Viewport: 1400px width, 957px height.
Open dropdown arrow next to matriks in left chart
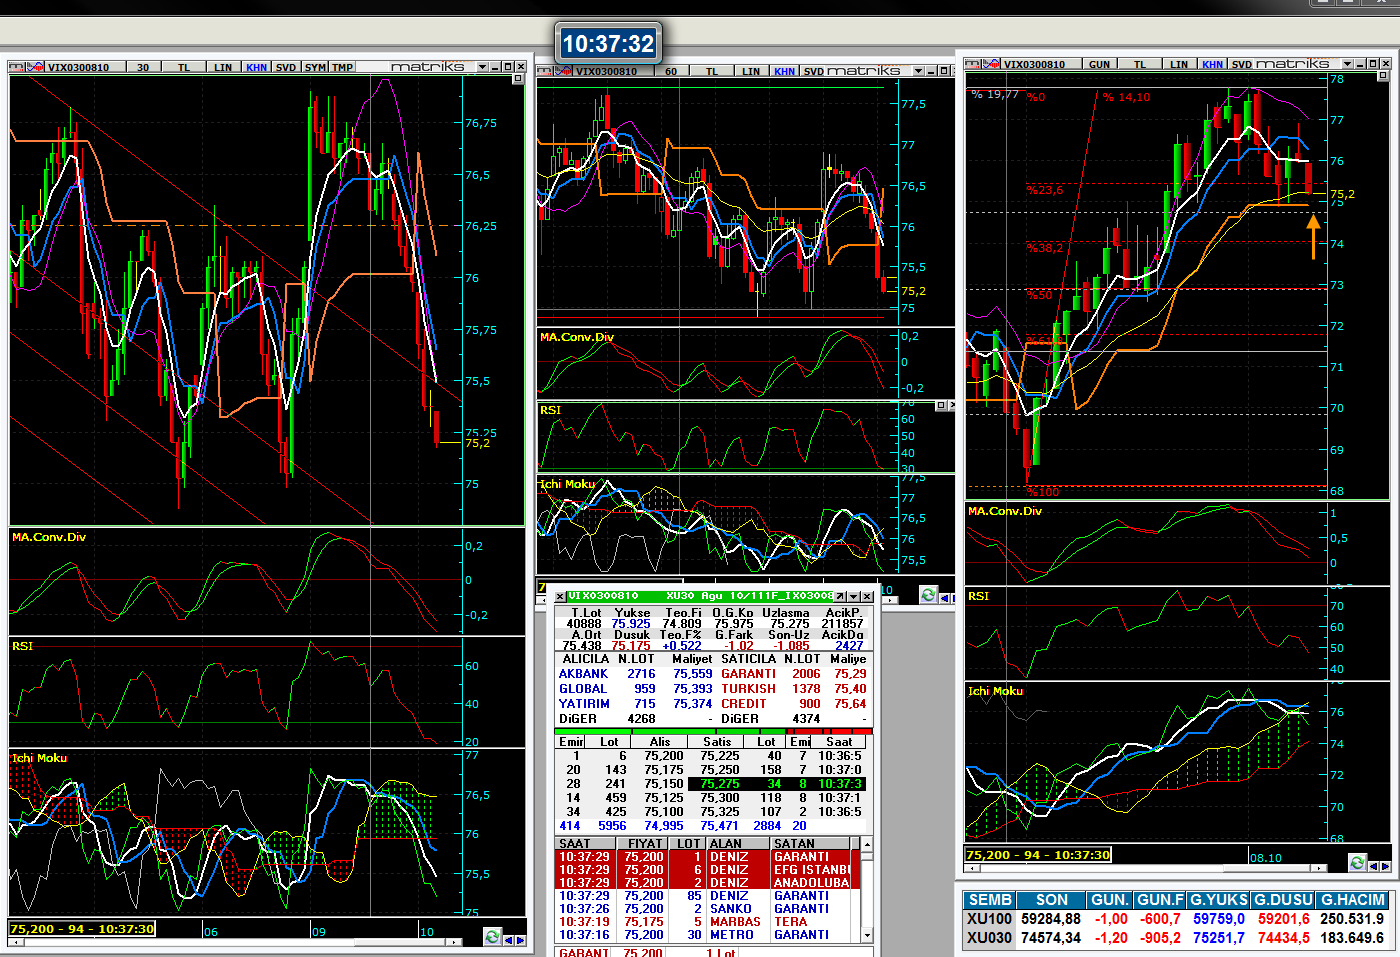(x=482, y=67)
